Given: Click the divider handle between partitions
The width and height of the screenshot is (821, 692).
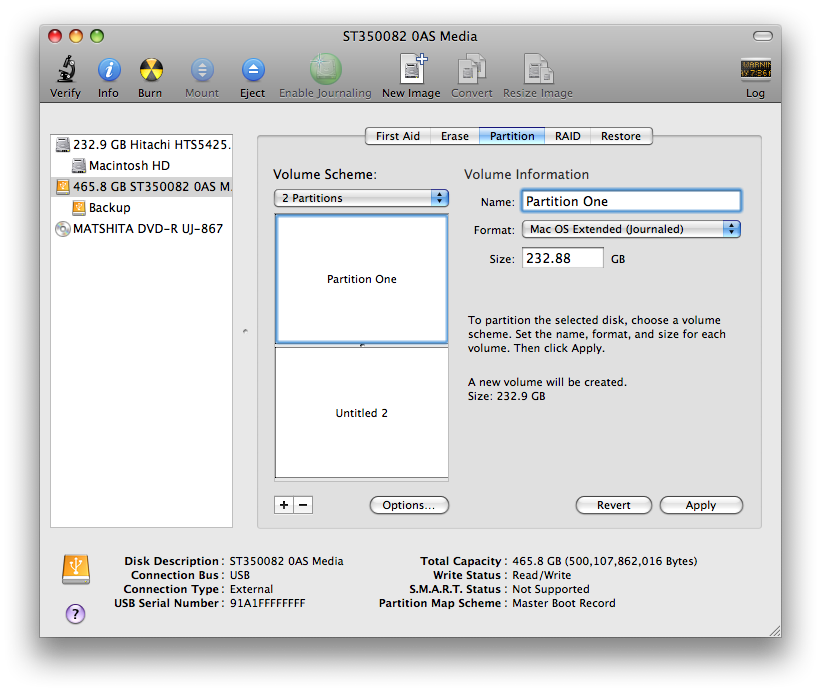Looking at the screenshot, I should [x=361, y=345].
